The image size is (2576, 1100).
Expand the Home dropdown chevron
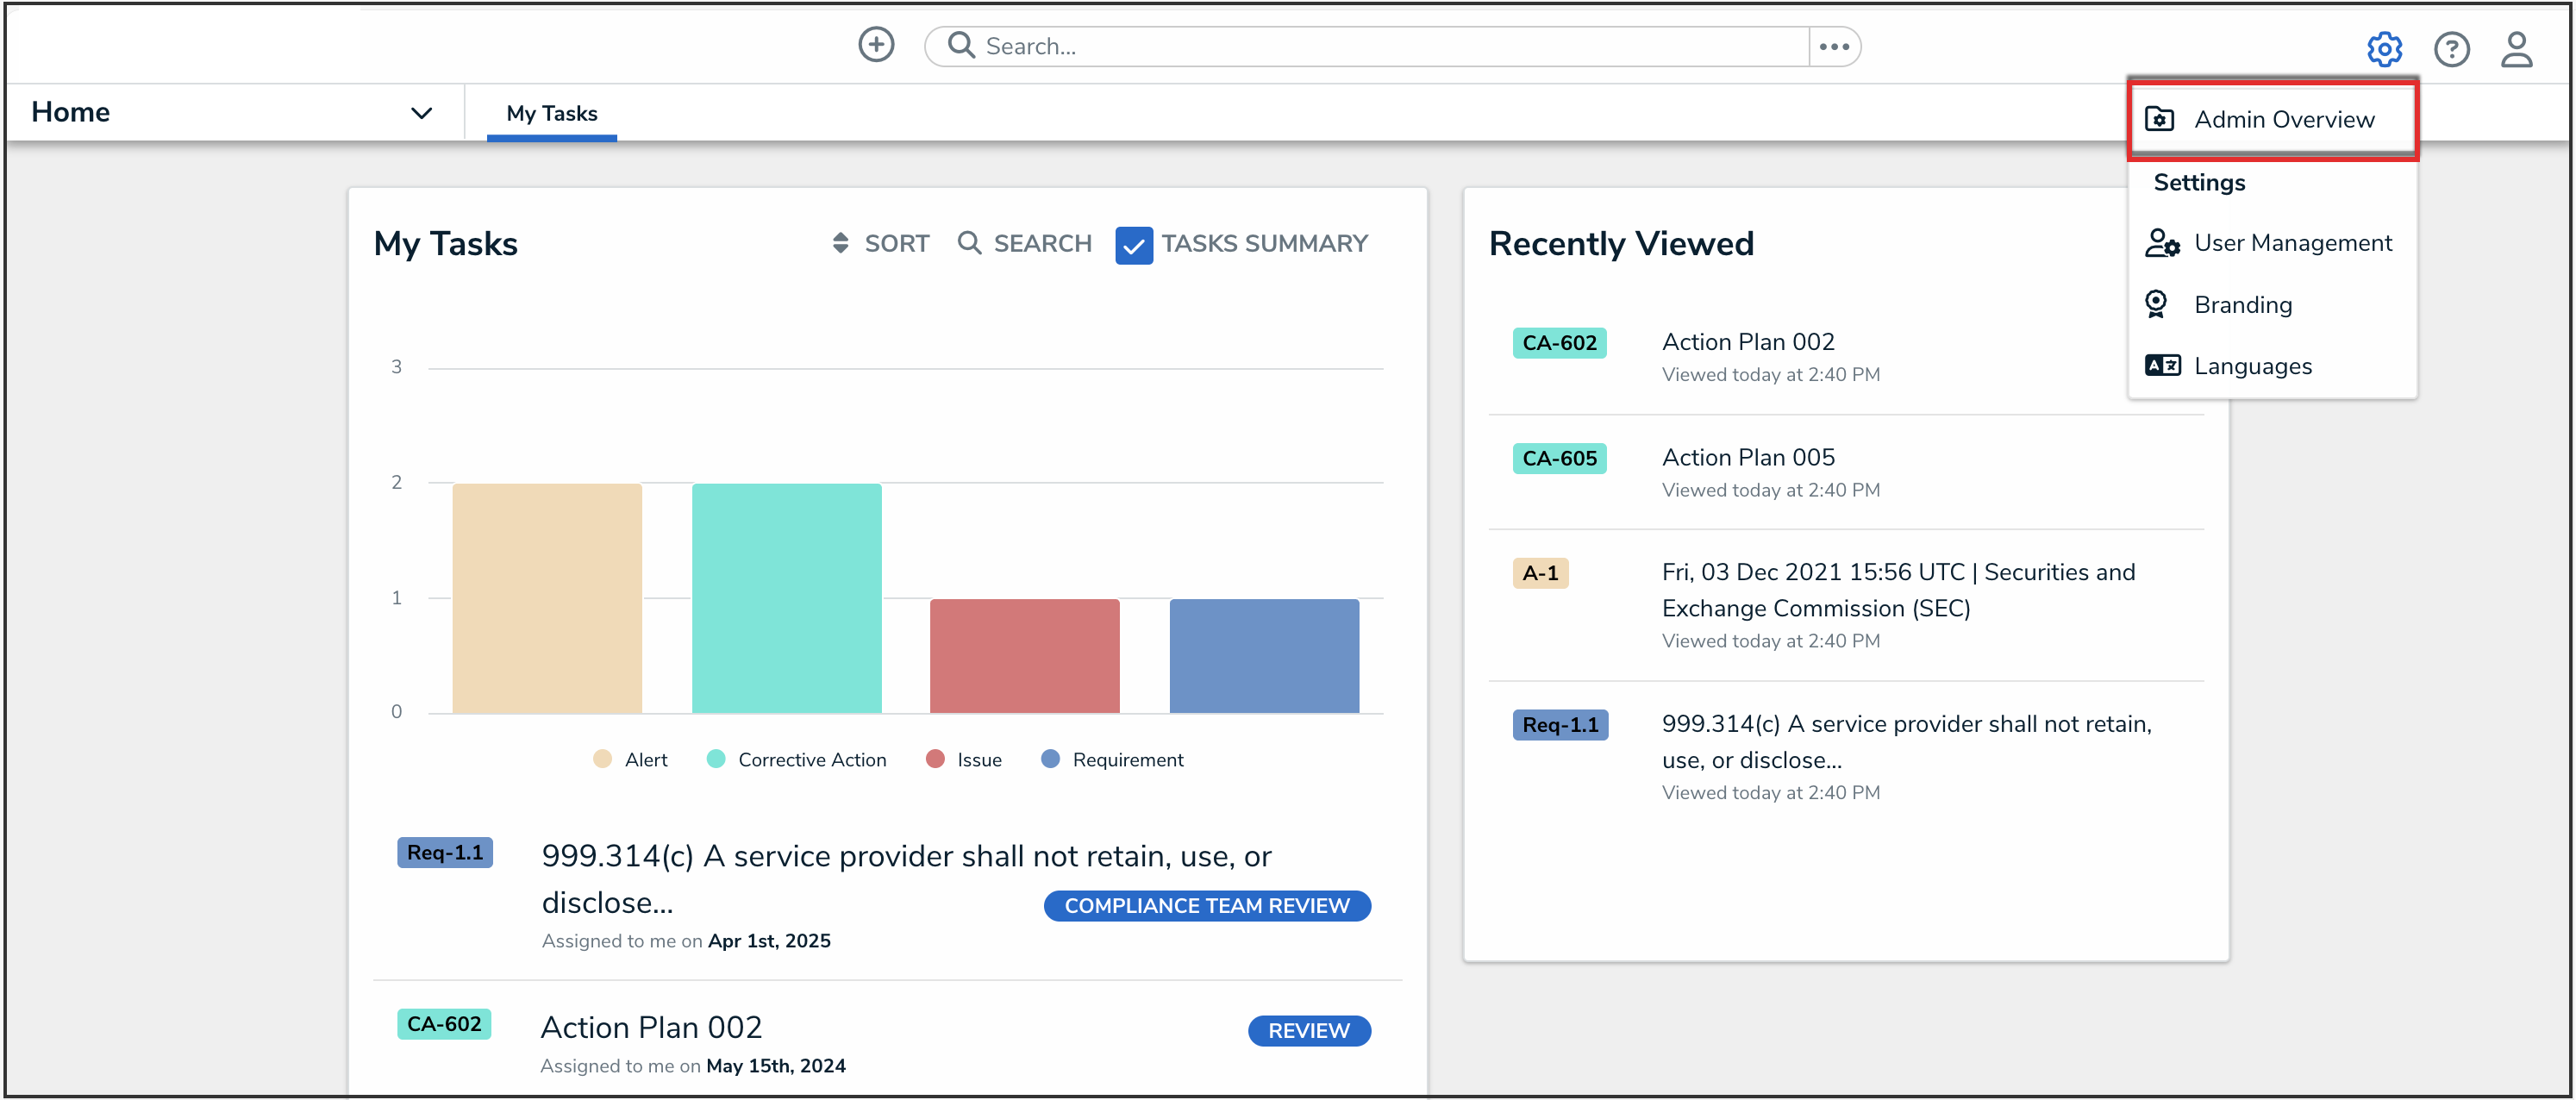pyautogui.click(x=421, y=113)
